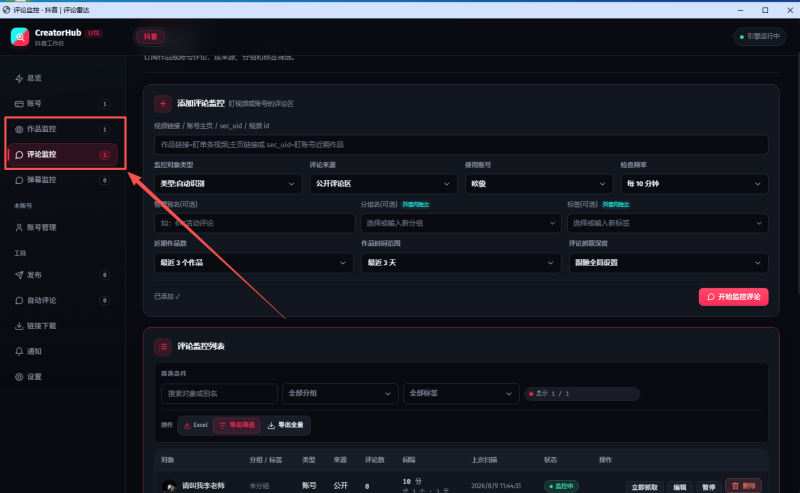The image size is (800, 493).
Task: Click the 立即抓取 button in the row
Action: (644, 487)
